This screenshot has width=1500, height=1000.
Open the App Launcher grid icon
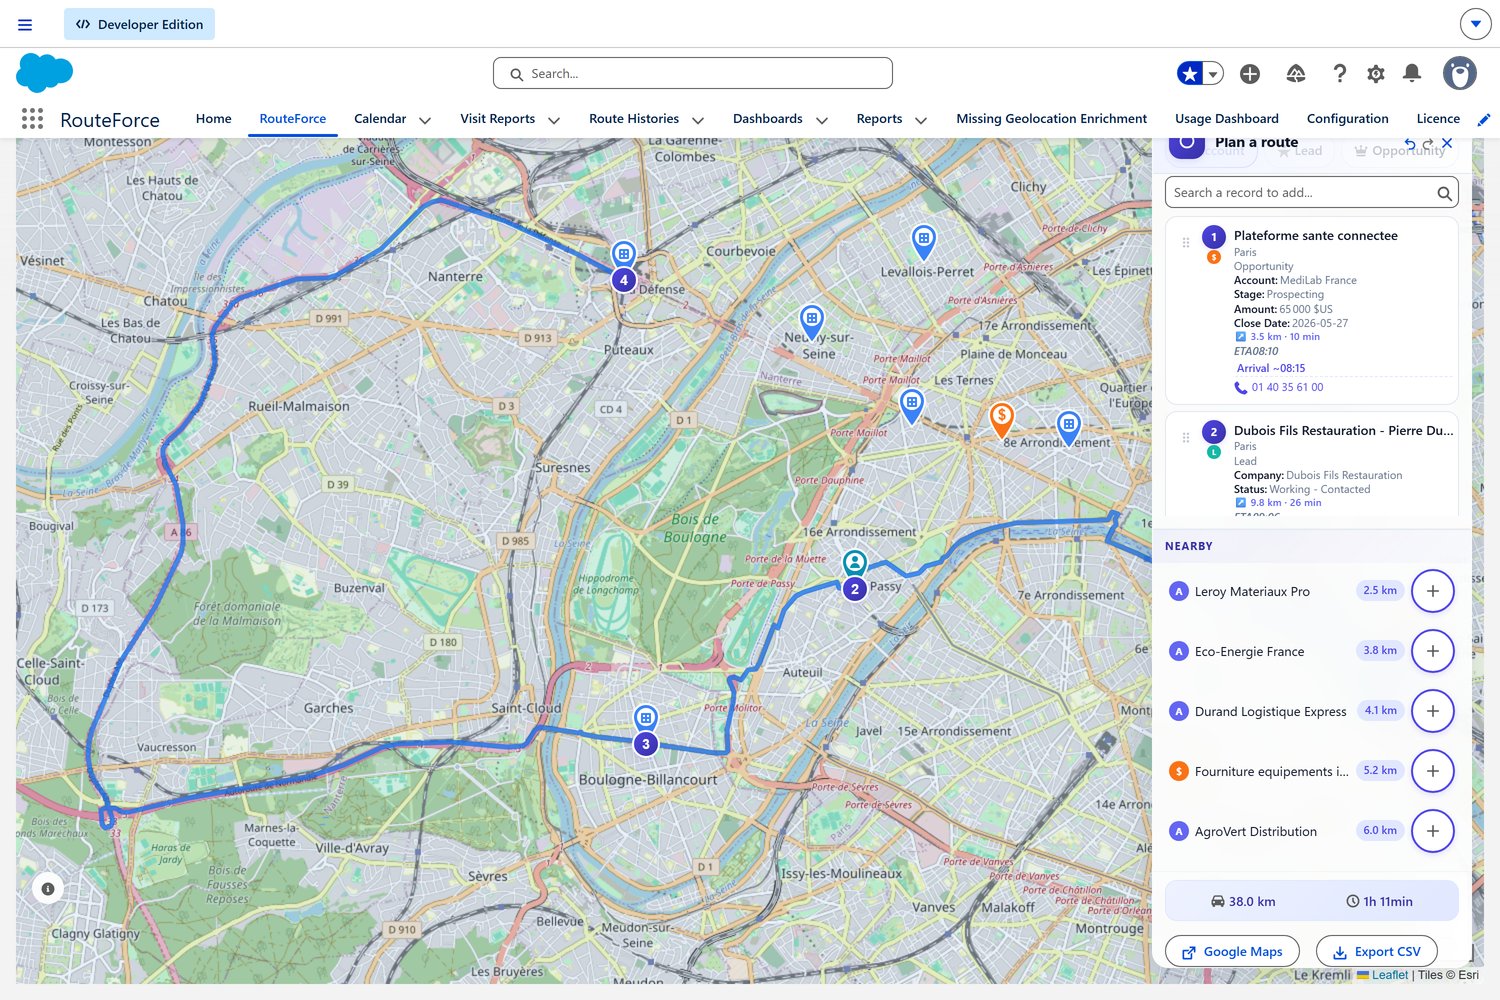32,118
